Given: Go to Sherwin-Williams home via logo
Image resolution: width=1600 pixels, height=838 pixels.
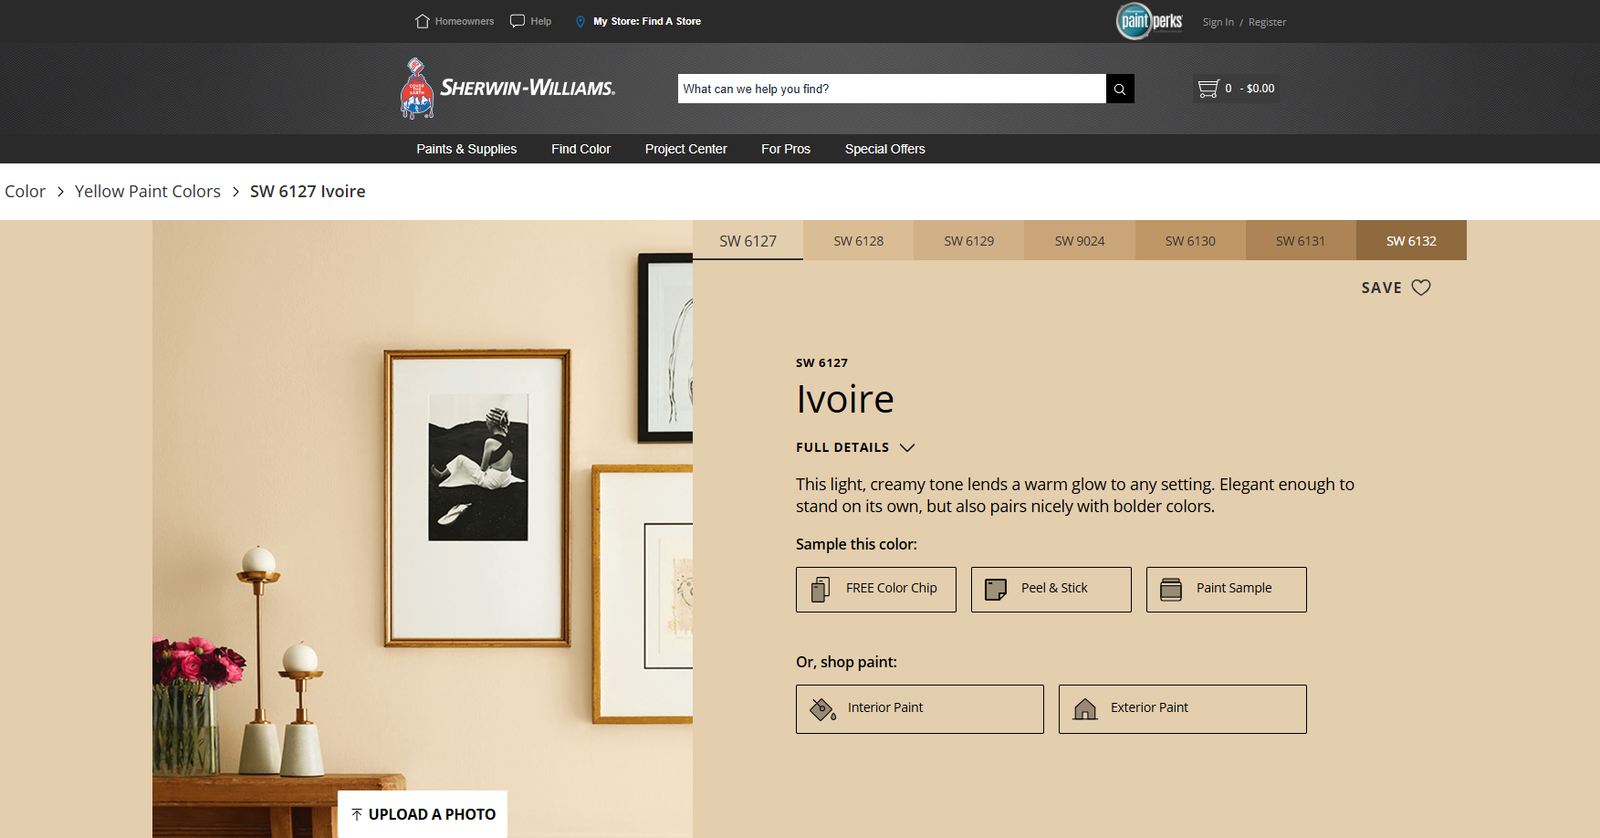Looking at the screenshot, I should click(507, 88).
